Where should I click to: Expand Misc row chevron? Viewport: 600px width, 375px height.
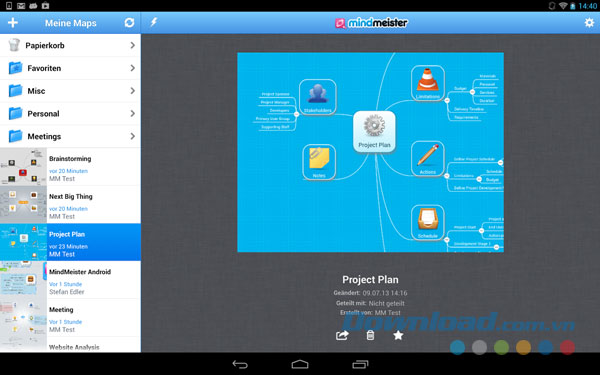(x=132, y=91)
